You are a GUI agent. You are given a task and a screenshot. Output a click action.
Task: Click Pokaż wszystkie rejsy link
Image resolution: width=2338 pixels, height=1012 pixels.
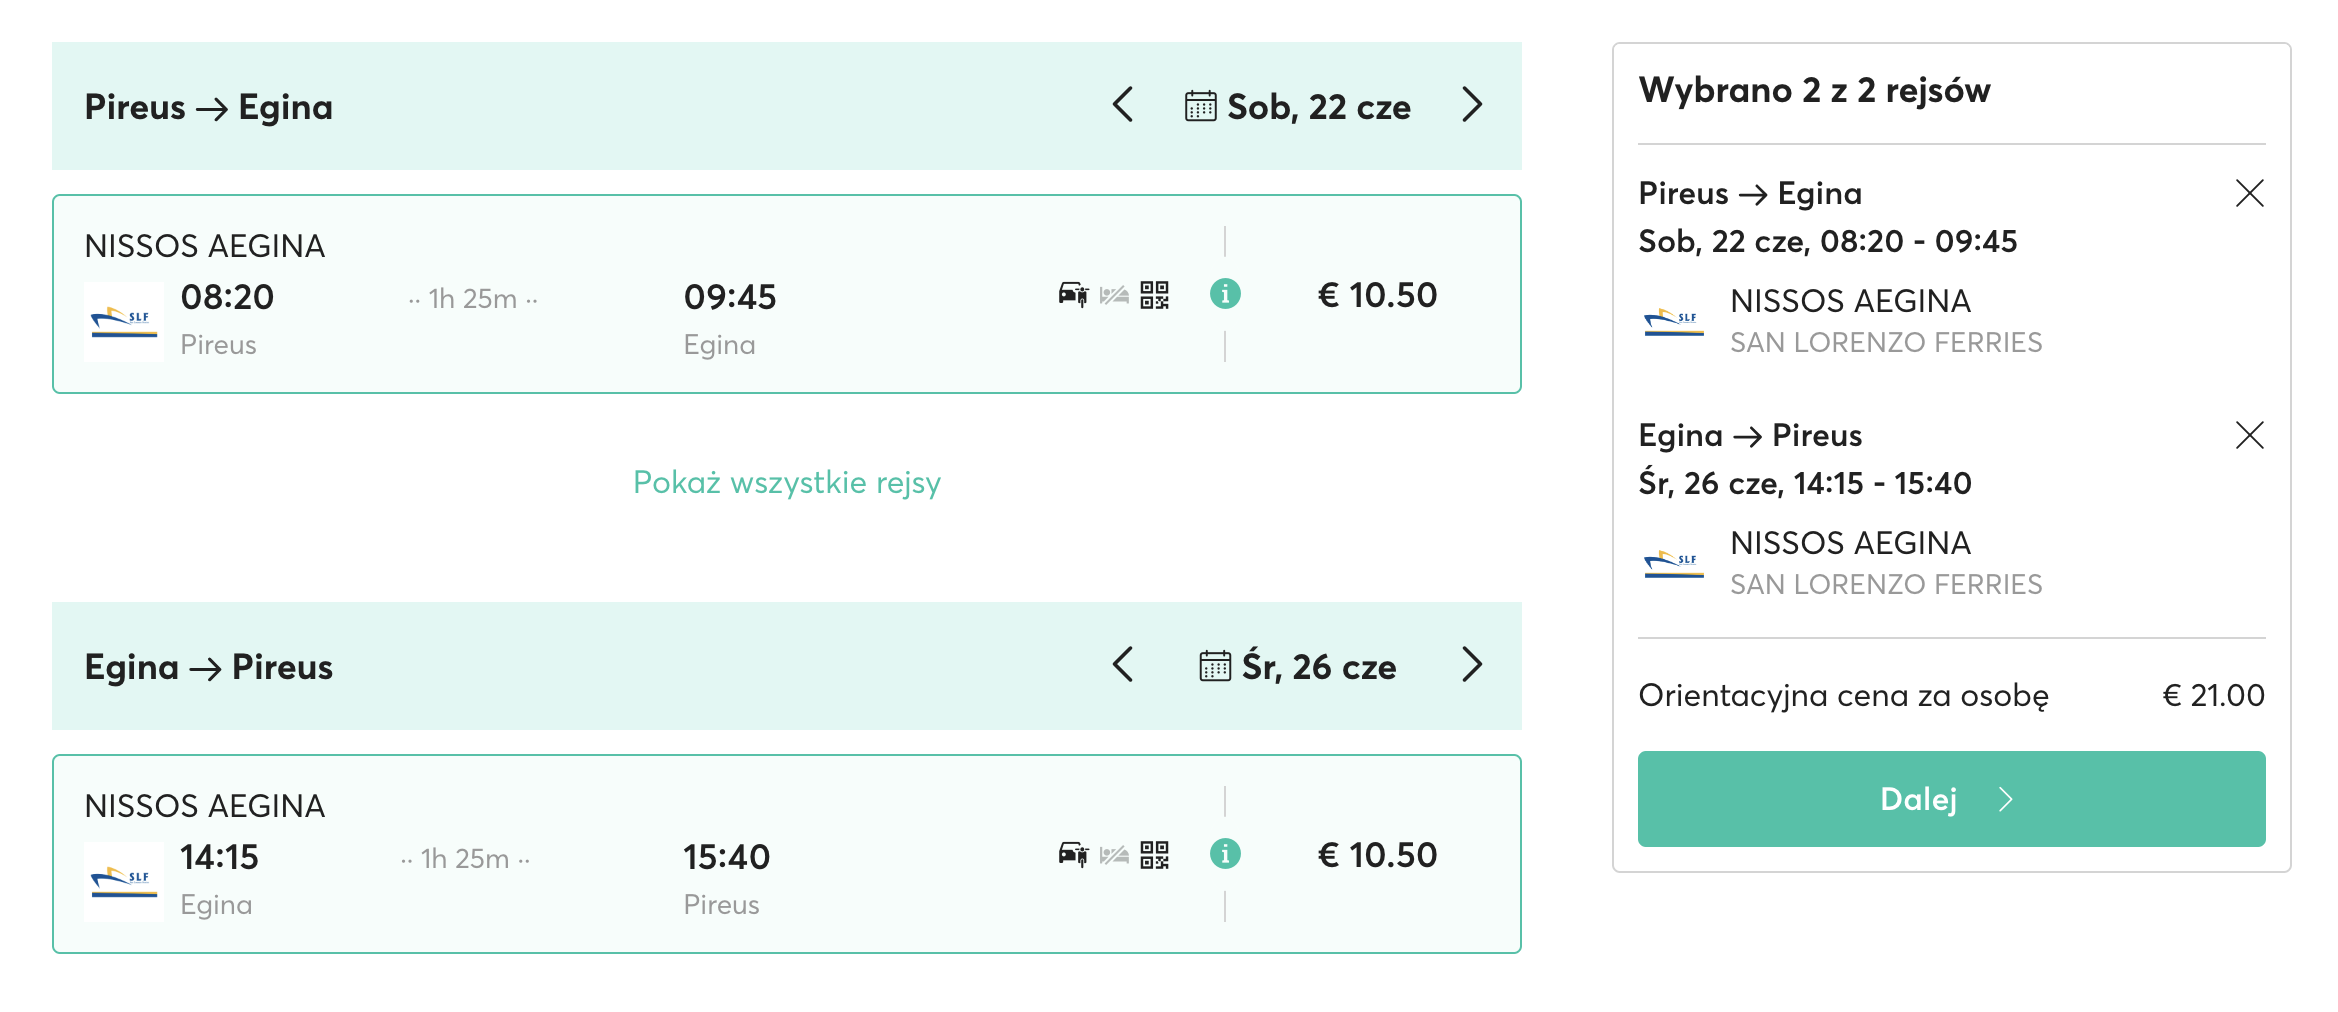click(x=787, y=483)
